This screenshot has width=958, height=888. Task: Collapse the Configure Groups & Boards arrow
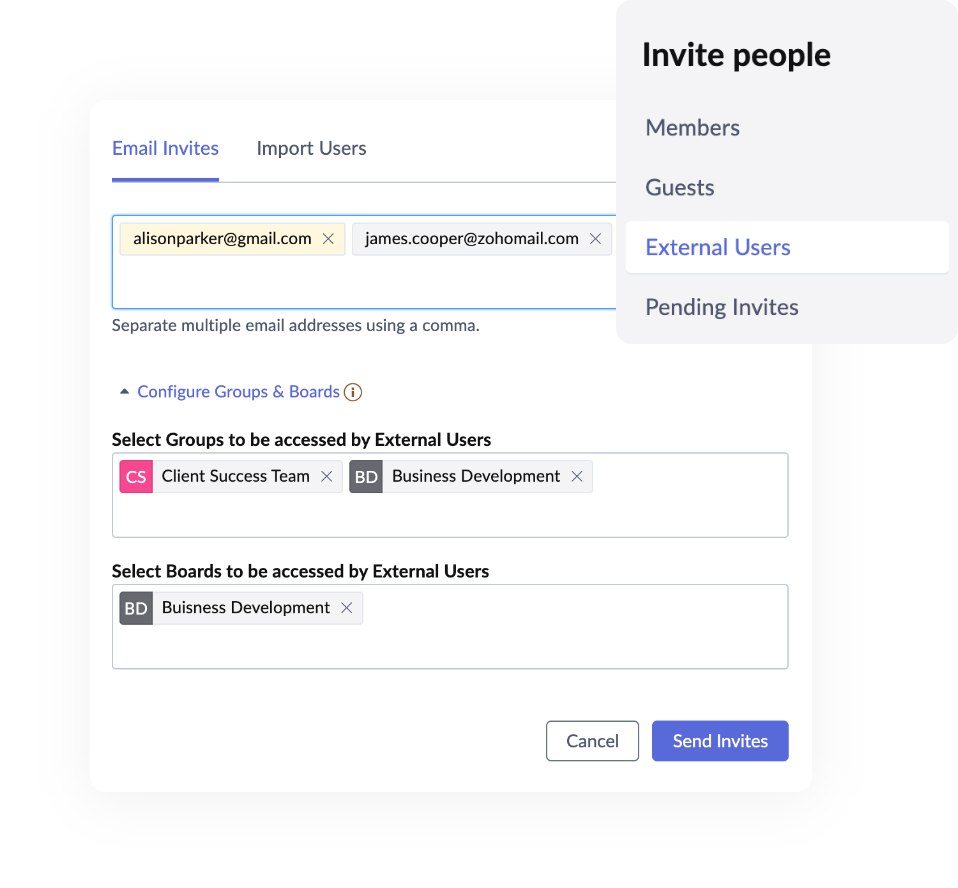click(124, 392)
